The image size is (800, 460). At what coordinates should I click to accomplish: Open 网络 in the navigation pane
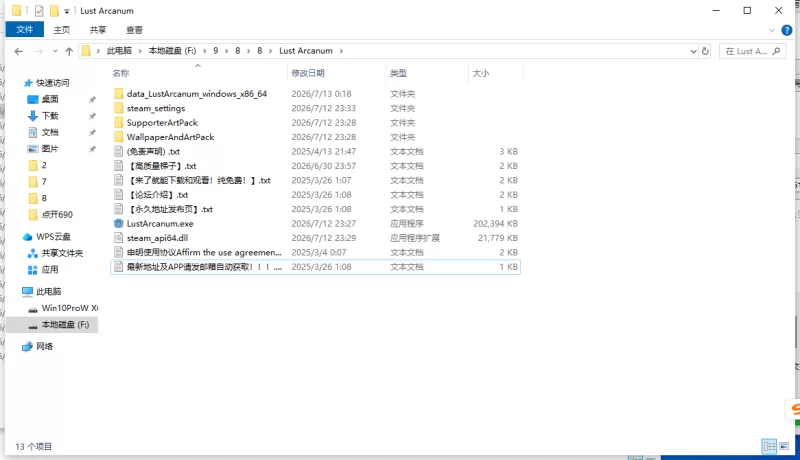44,346
